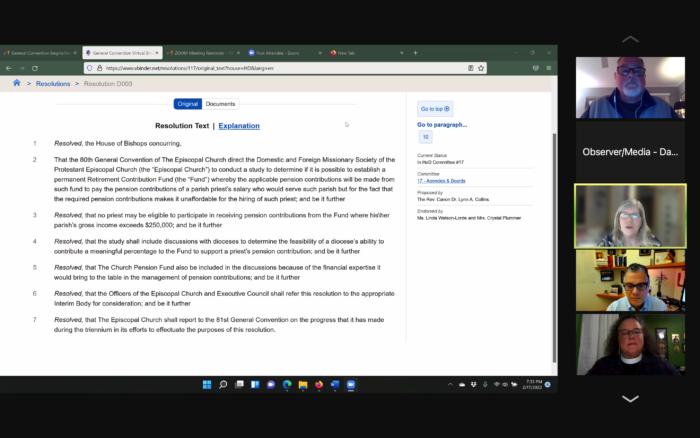
Task: Select the Original tab
Action: click(187, 104)
